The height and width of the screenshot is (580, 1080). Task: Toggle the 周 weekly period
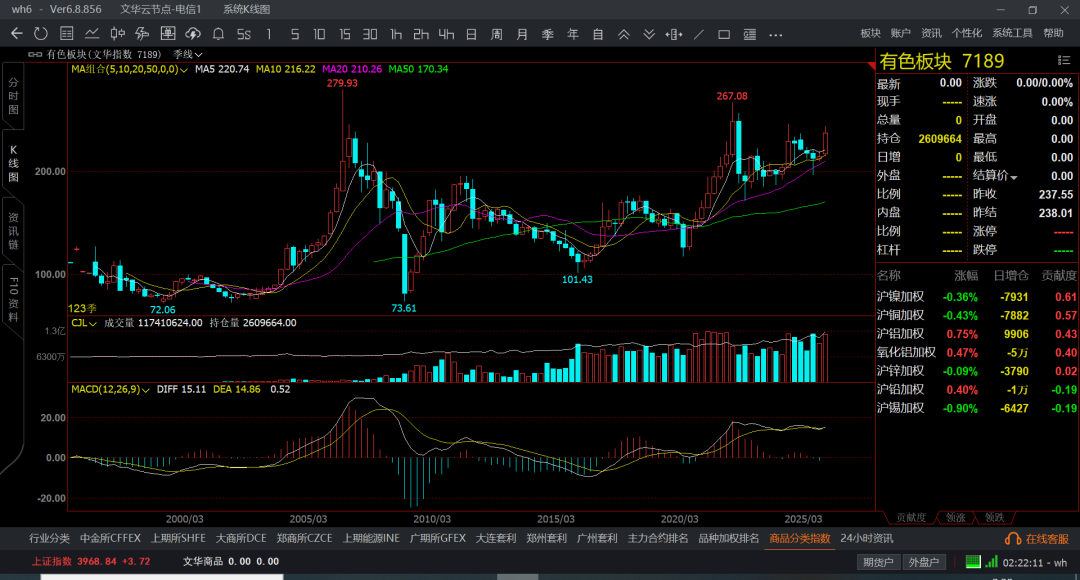(x=496, y=34)
